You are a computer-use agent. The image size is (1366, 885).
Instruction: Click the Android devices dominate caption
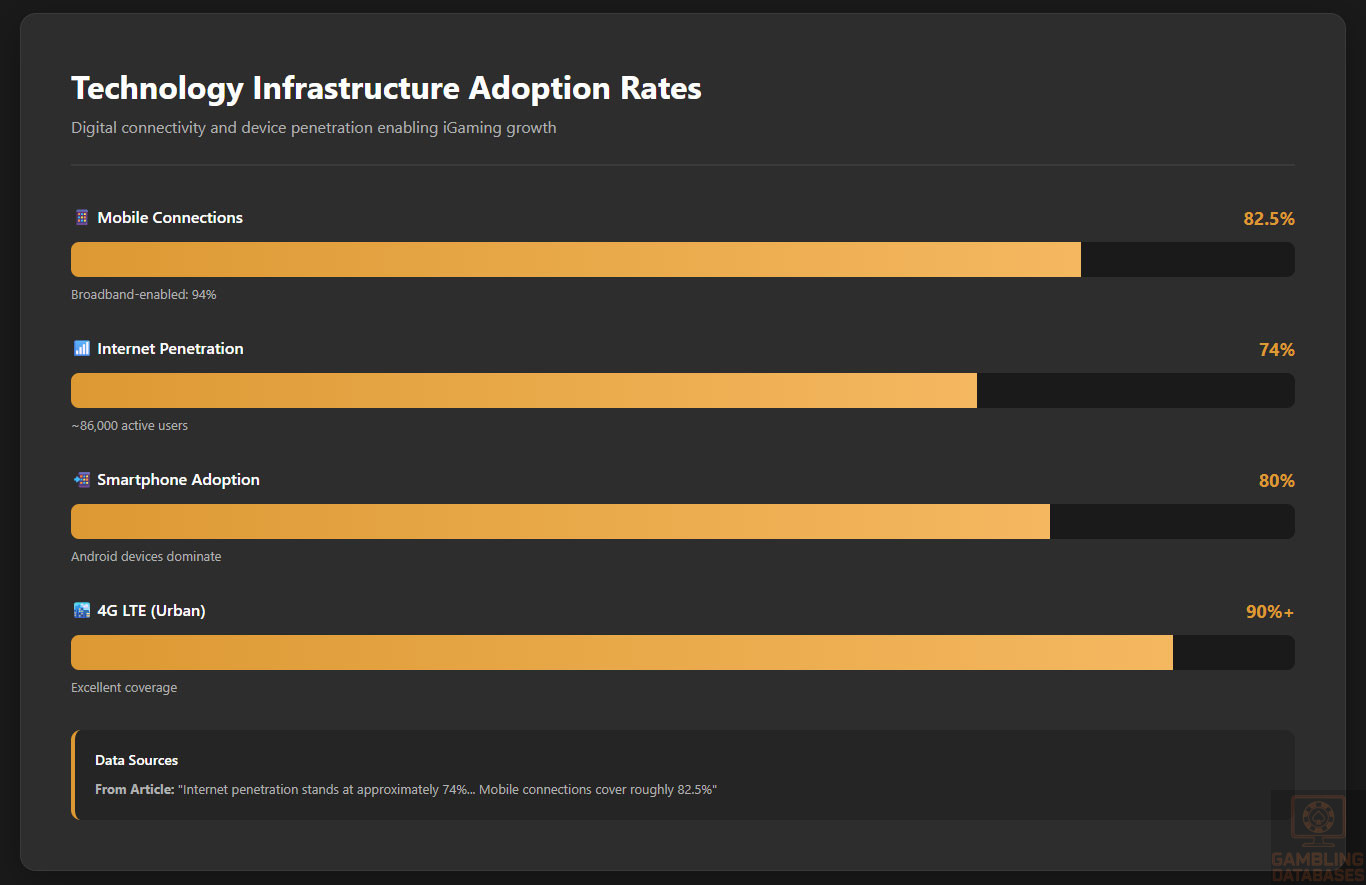(146, 557)
